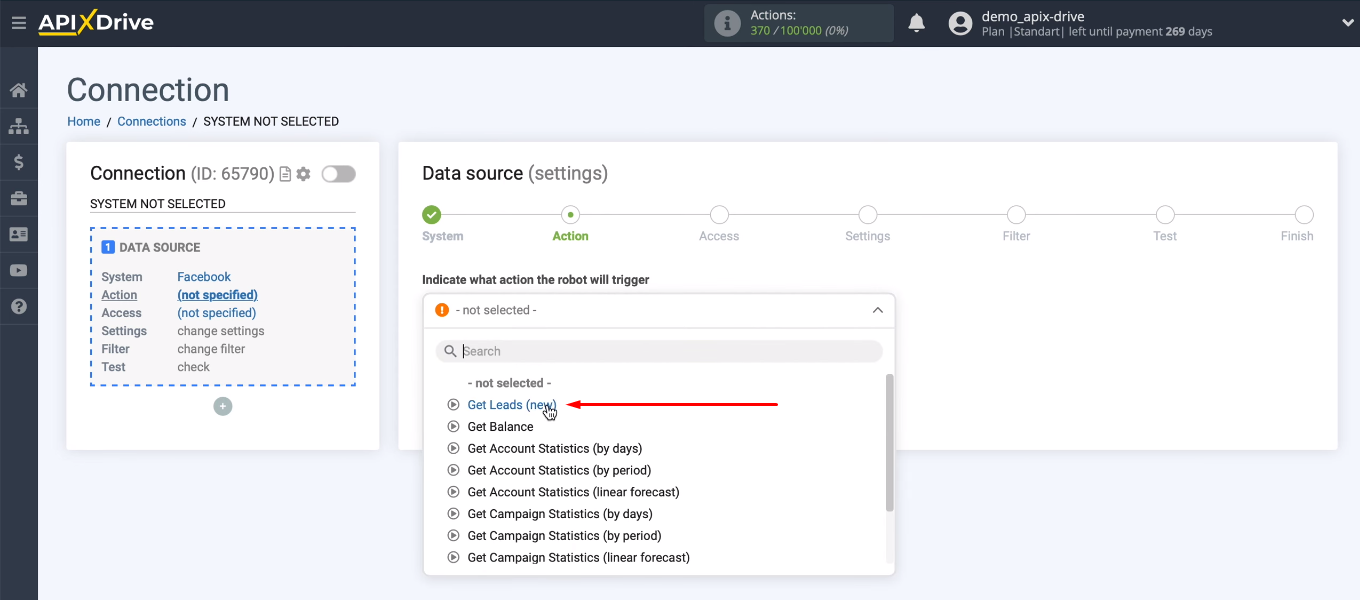1360x600 pixels.
Task: Click the connection document copy icon
Action: [x=285, y=174]
